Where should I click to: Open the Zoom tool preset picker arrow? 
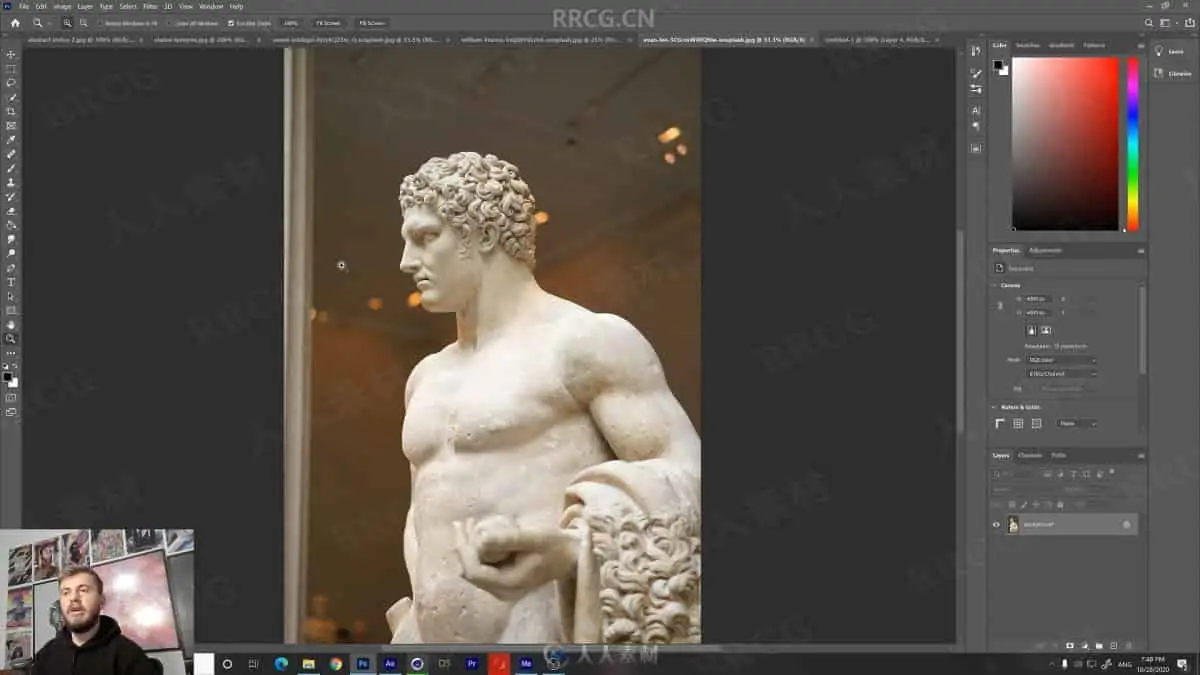tap(49, 22)
